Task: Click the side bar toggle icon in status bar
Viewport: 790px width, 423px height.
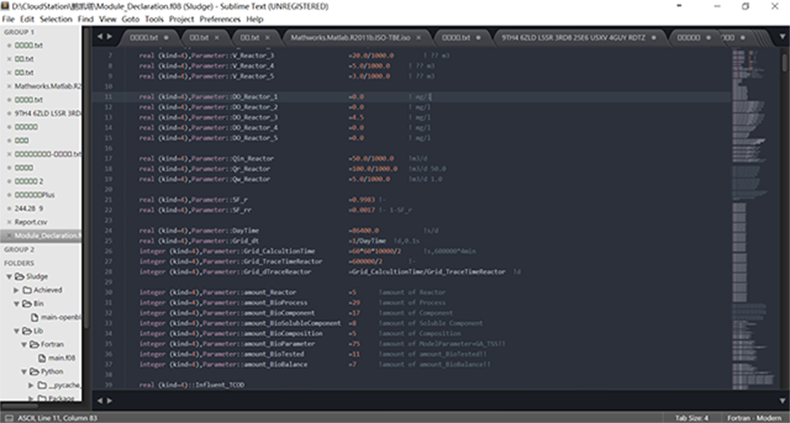Action: coord(7,417)
